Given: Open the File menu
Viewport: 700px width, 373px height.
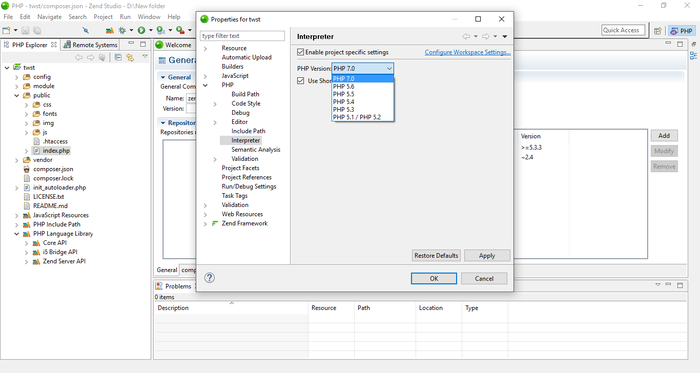Looking at the screenshot, I should [8, 17].
